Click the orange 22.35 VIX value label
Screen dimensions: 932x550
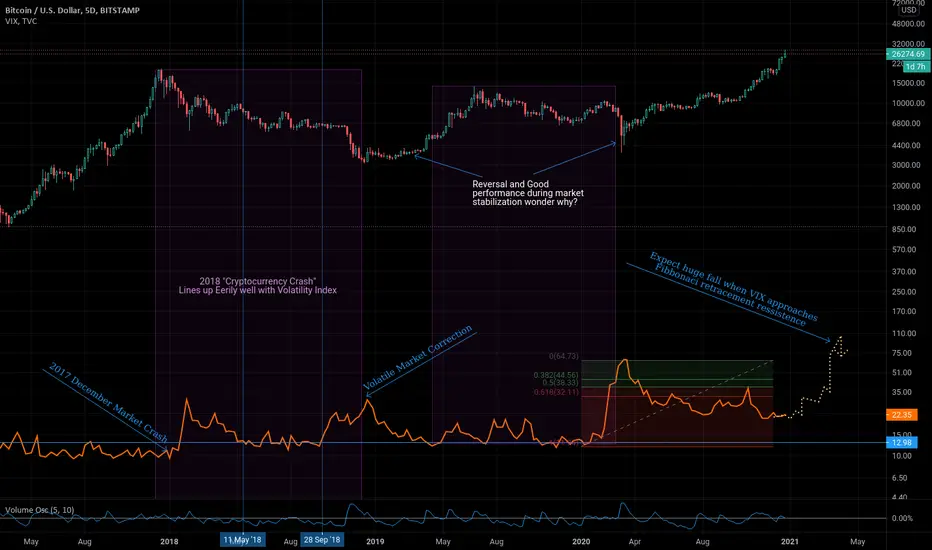901,414
